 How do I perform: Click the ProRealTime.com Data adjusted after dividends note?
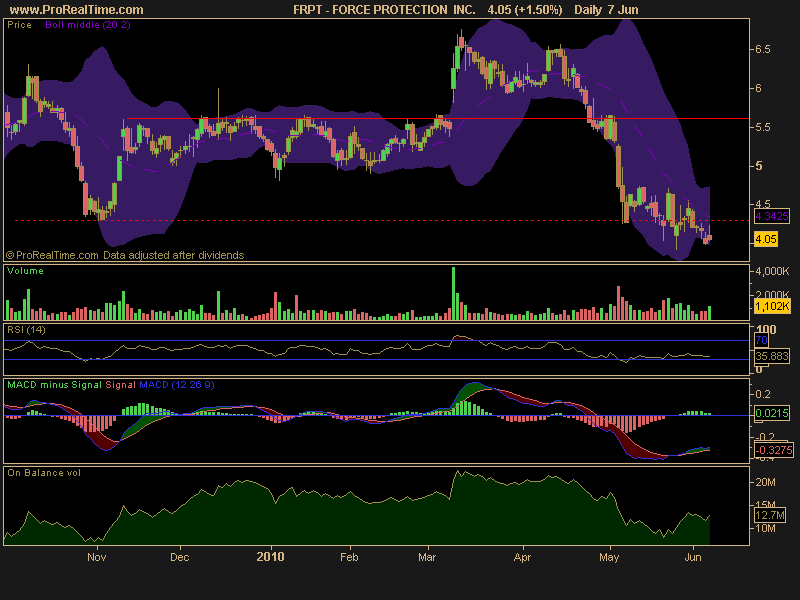click(x=125, y=255)
